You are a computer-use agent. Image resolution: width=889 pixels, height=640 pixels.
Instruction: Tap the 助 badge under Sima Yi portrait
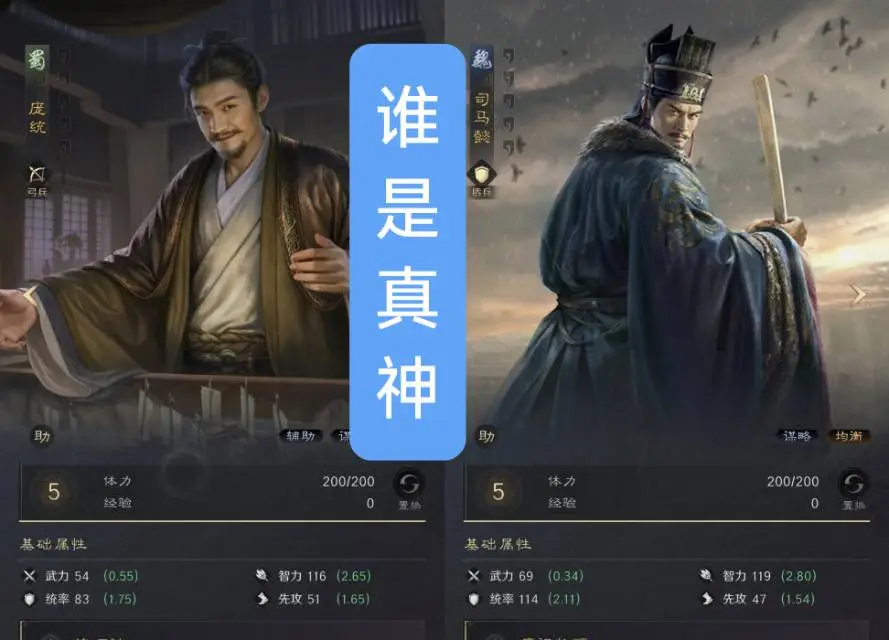tap(486, 436)
